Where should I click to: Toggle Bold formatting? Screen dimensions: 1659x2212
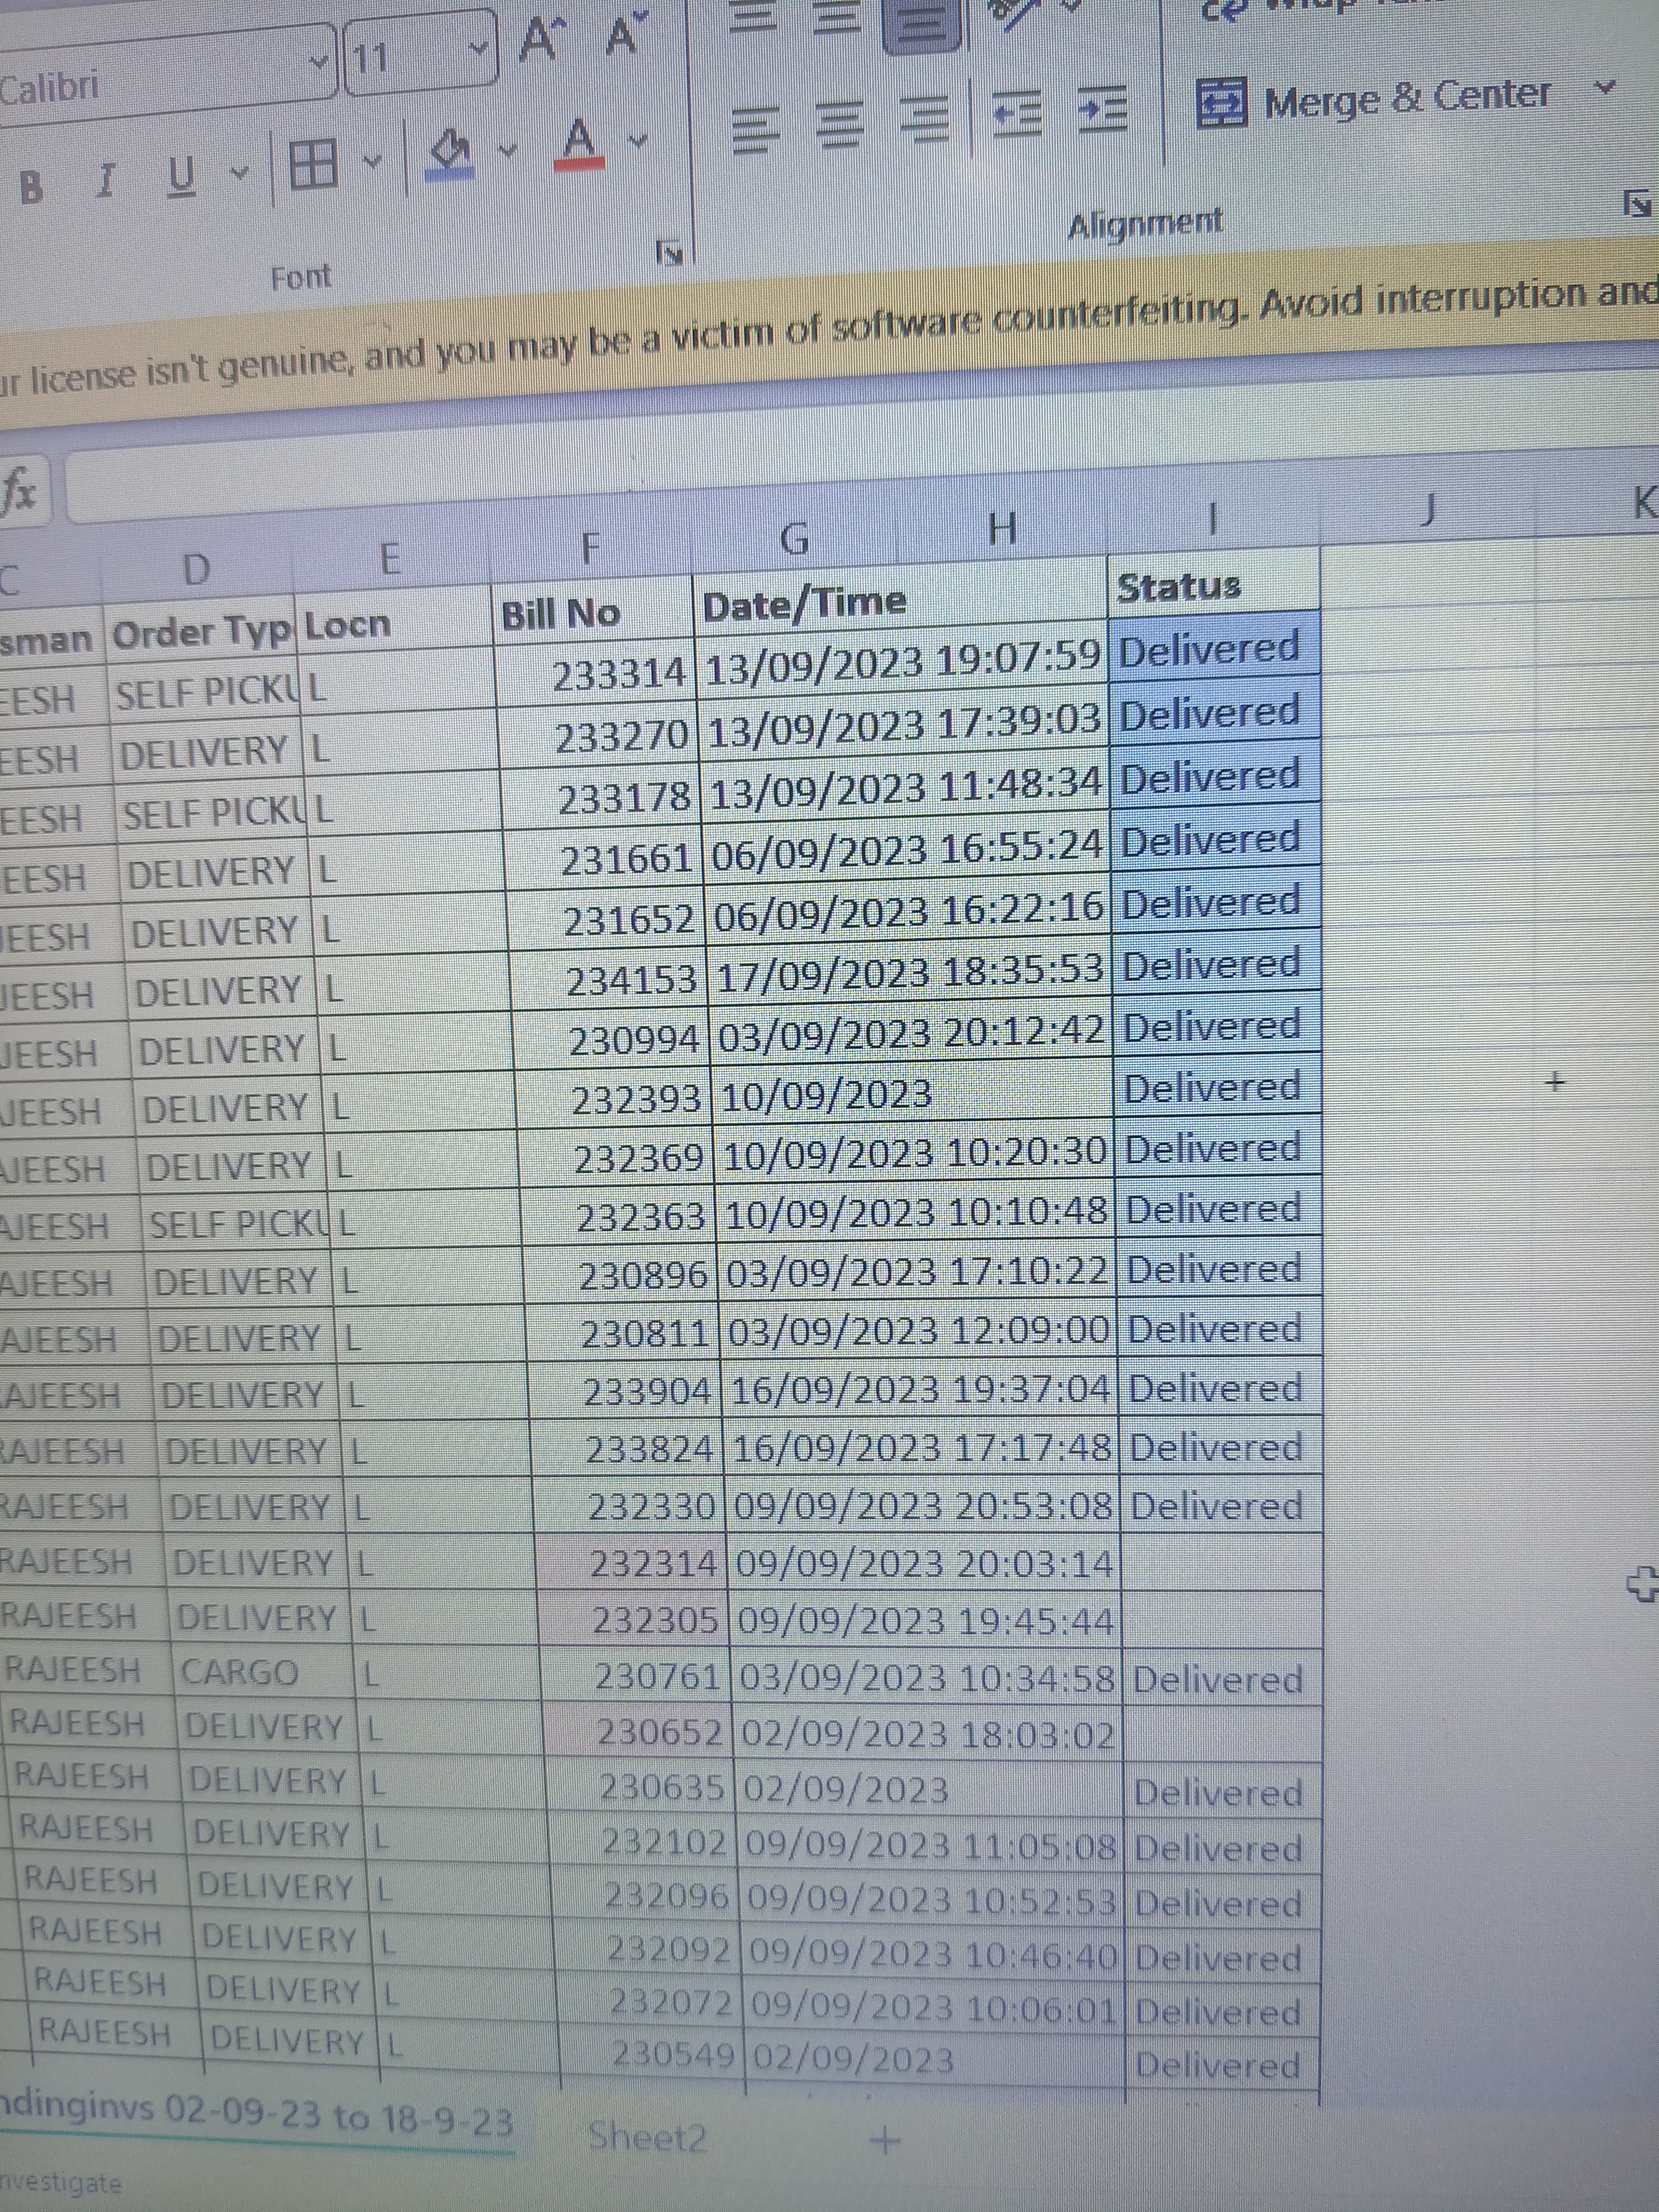[x=32, y=187]
